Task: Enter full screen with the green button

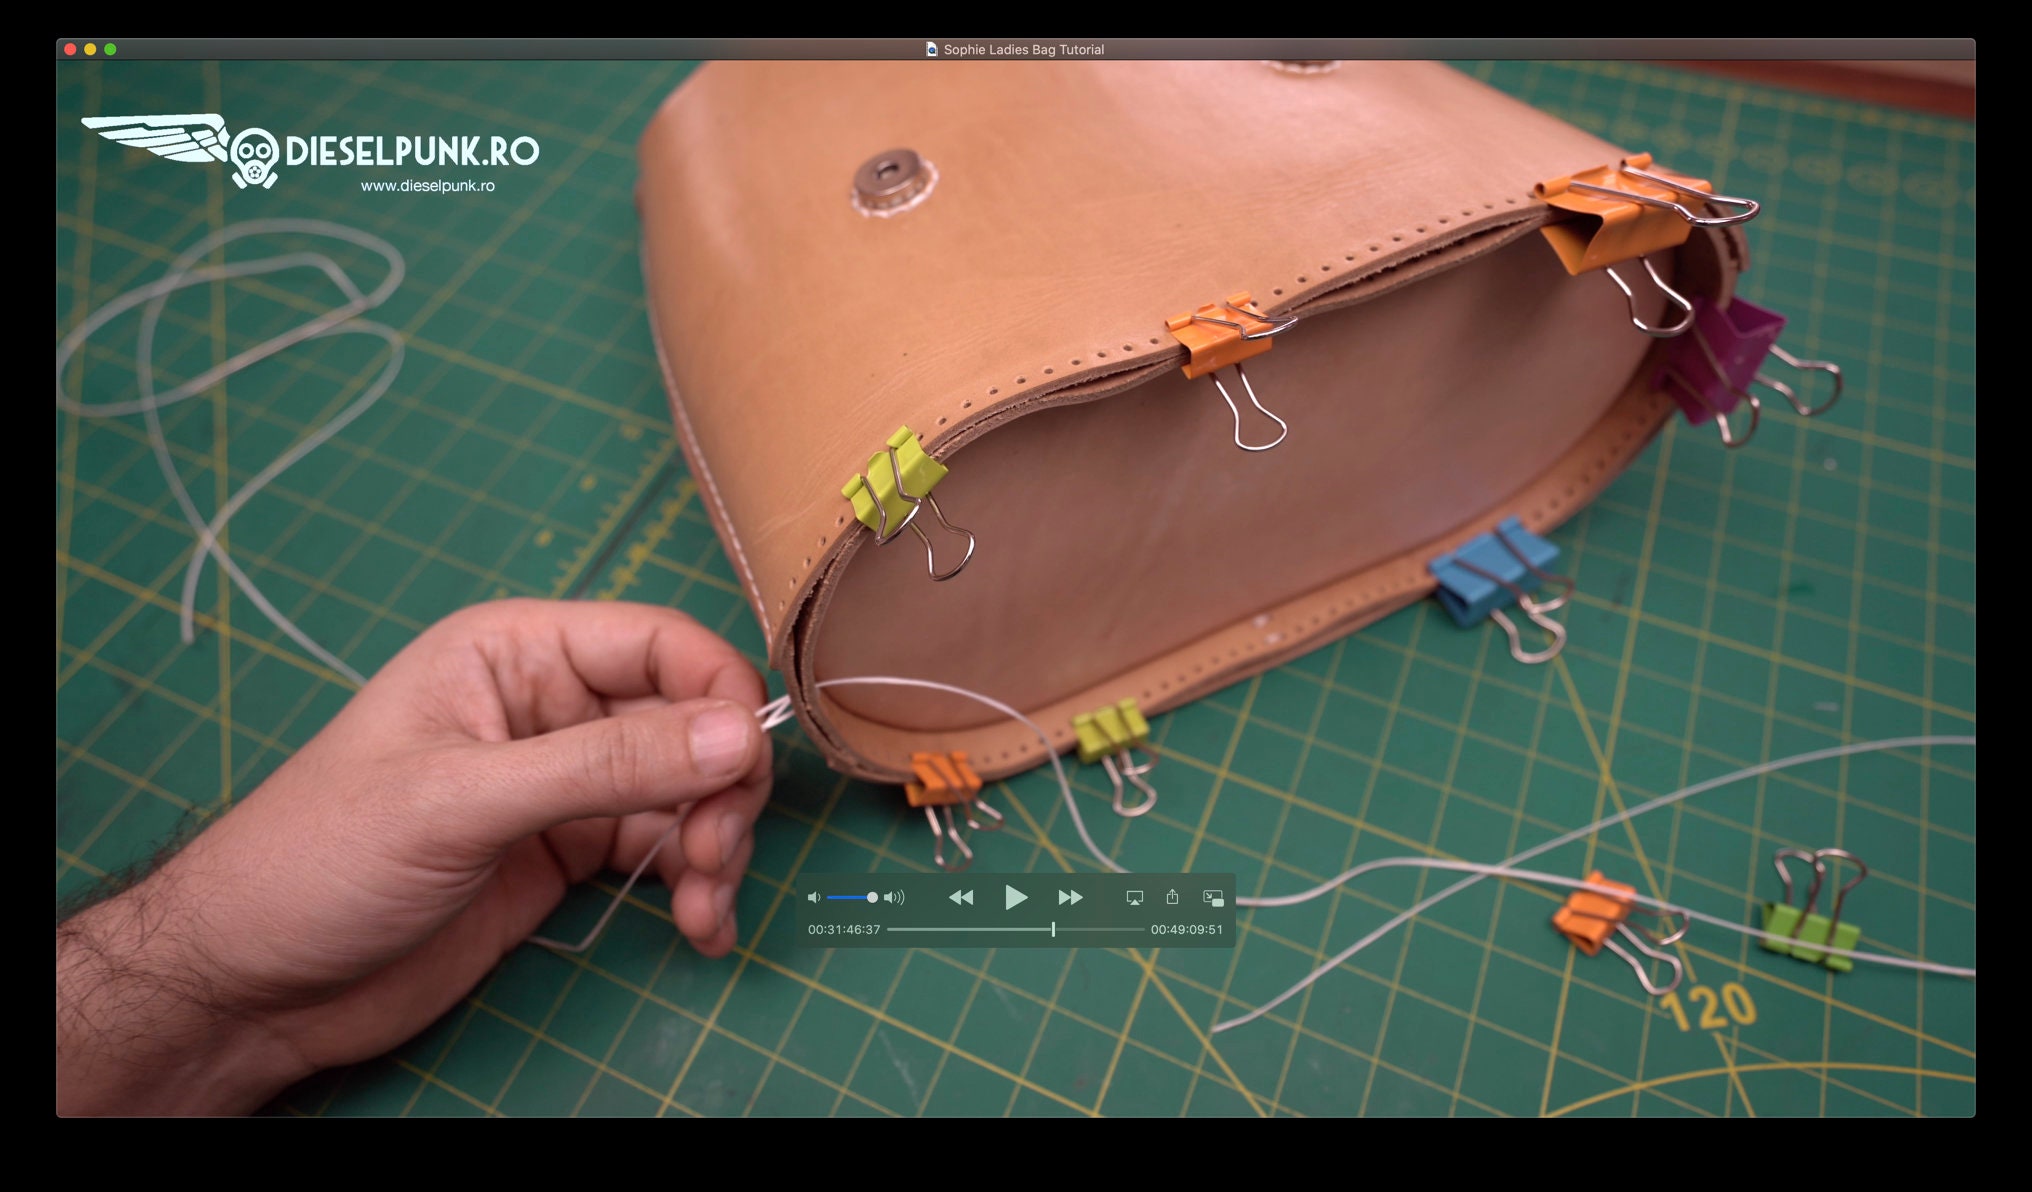Action: [110, 49]
